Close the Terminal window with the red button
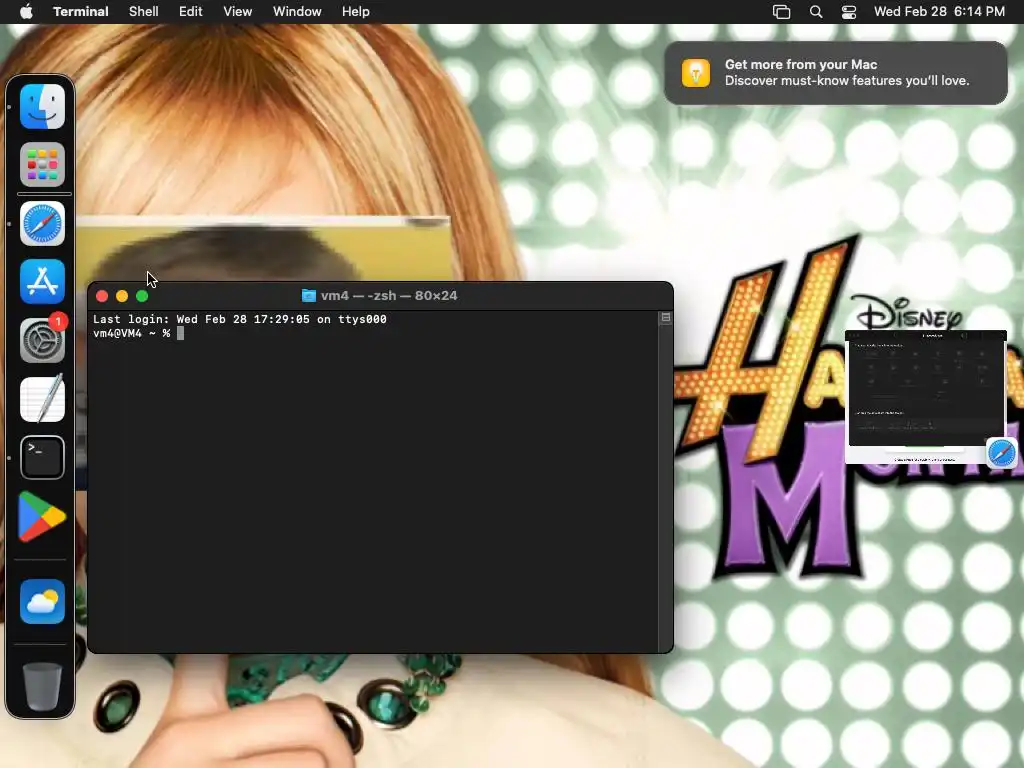1024x768 pixels. click(x=102, y=296)
